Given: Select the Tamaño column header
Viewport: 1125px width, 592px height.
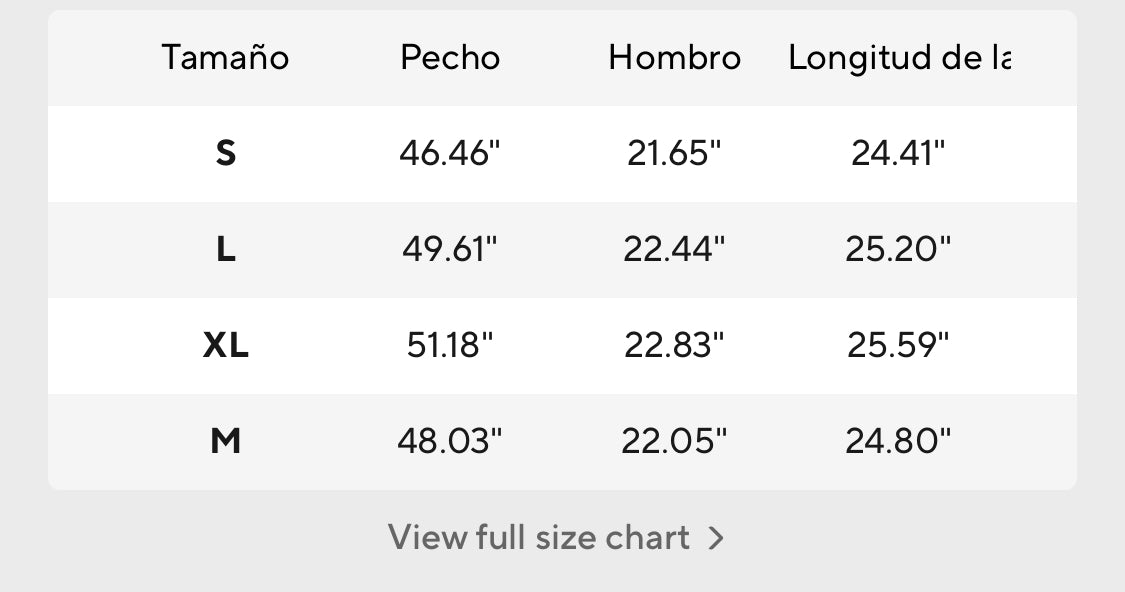Looking at the screenshot, I should point(225,57).
